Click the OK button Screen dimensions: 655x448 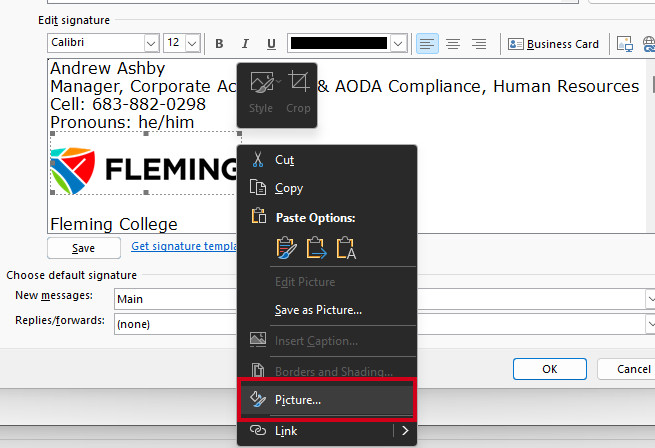pyautogui.click(x=550, y=369)
